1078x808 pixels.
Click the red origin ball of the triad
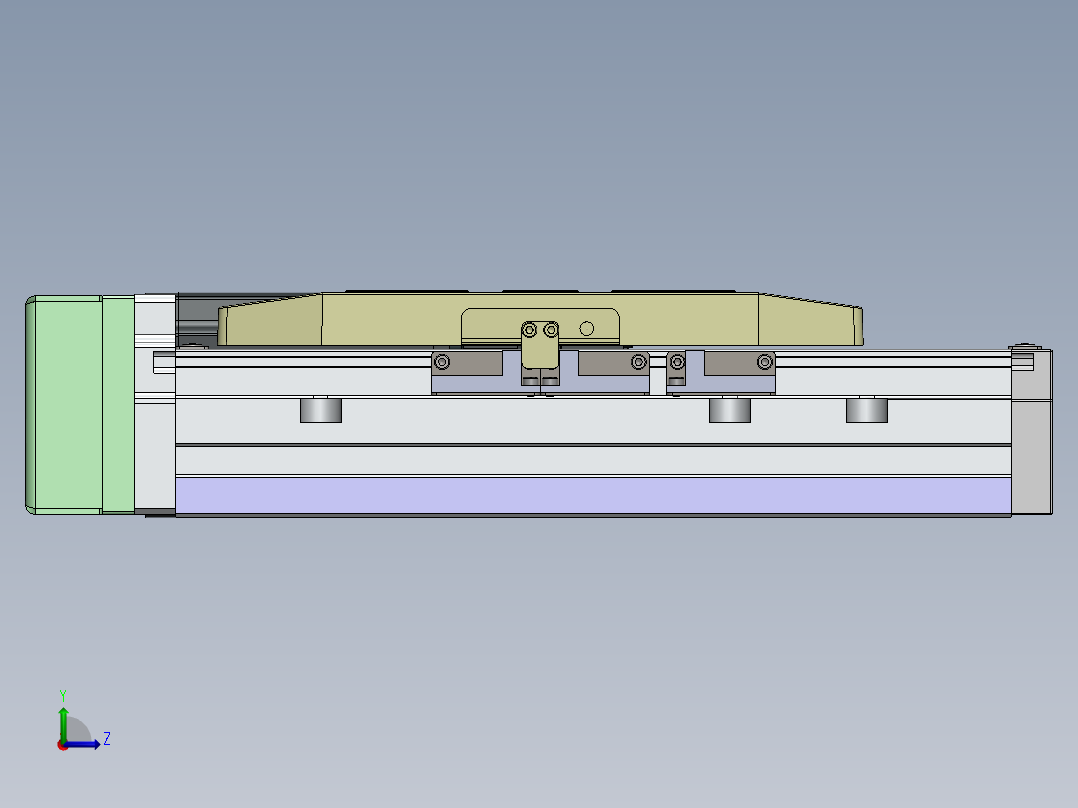pos(63,745)
